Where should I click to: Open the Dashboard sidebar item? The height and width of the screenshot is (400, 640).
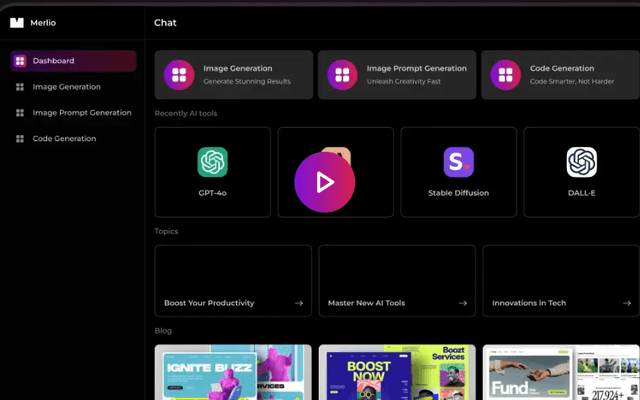tap(73, 61)
